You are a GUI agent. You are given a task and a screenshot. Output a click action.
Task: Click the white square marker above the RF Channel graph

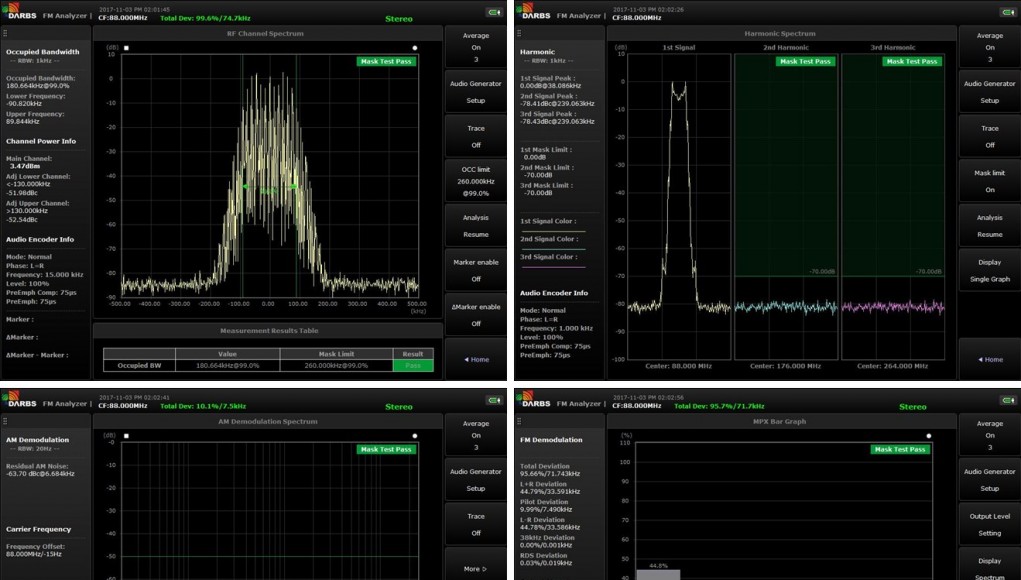(x=126, y=47)
